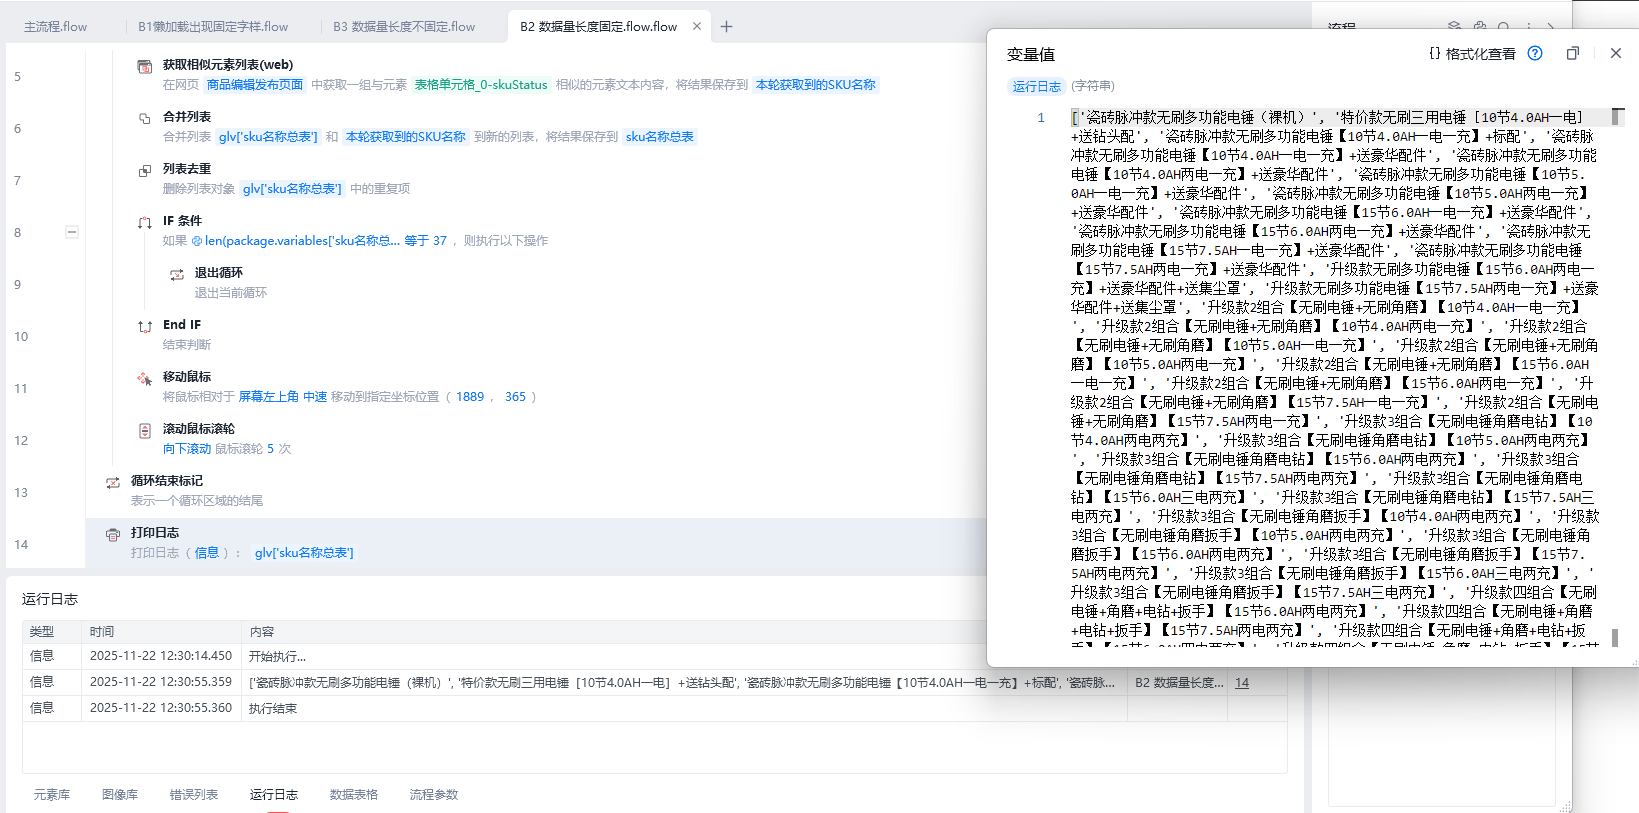The height and width of the screenshot is (813, 1639).
Task: Click glv['sku名称总表'] in the 列表去重 step
Action: (x=292, y=189)
